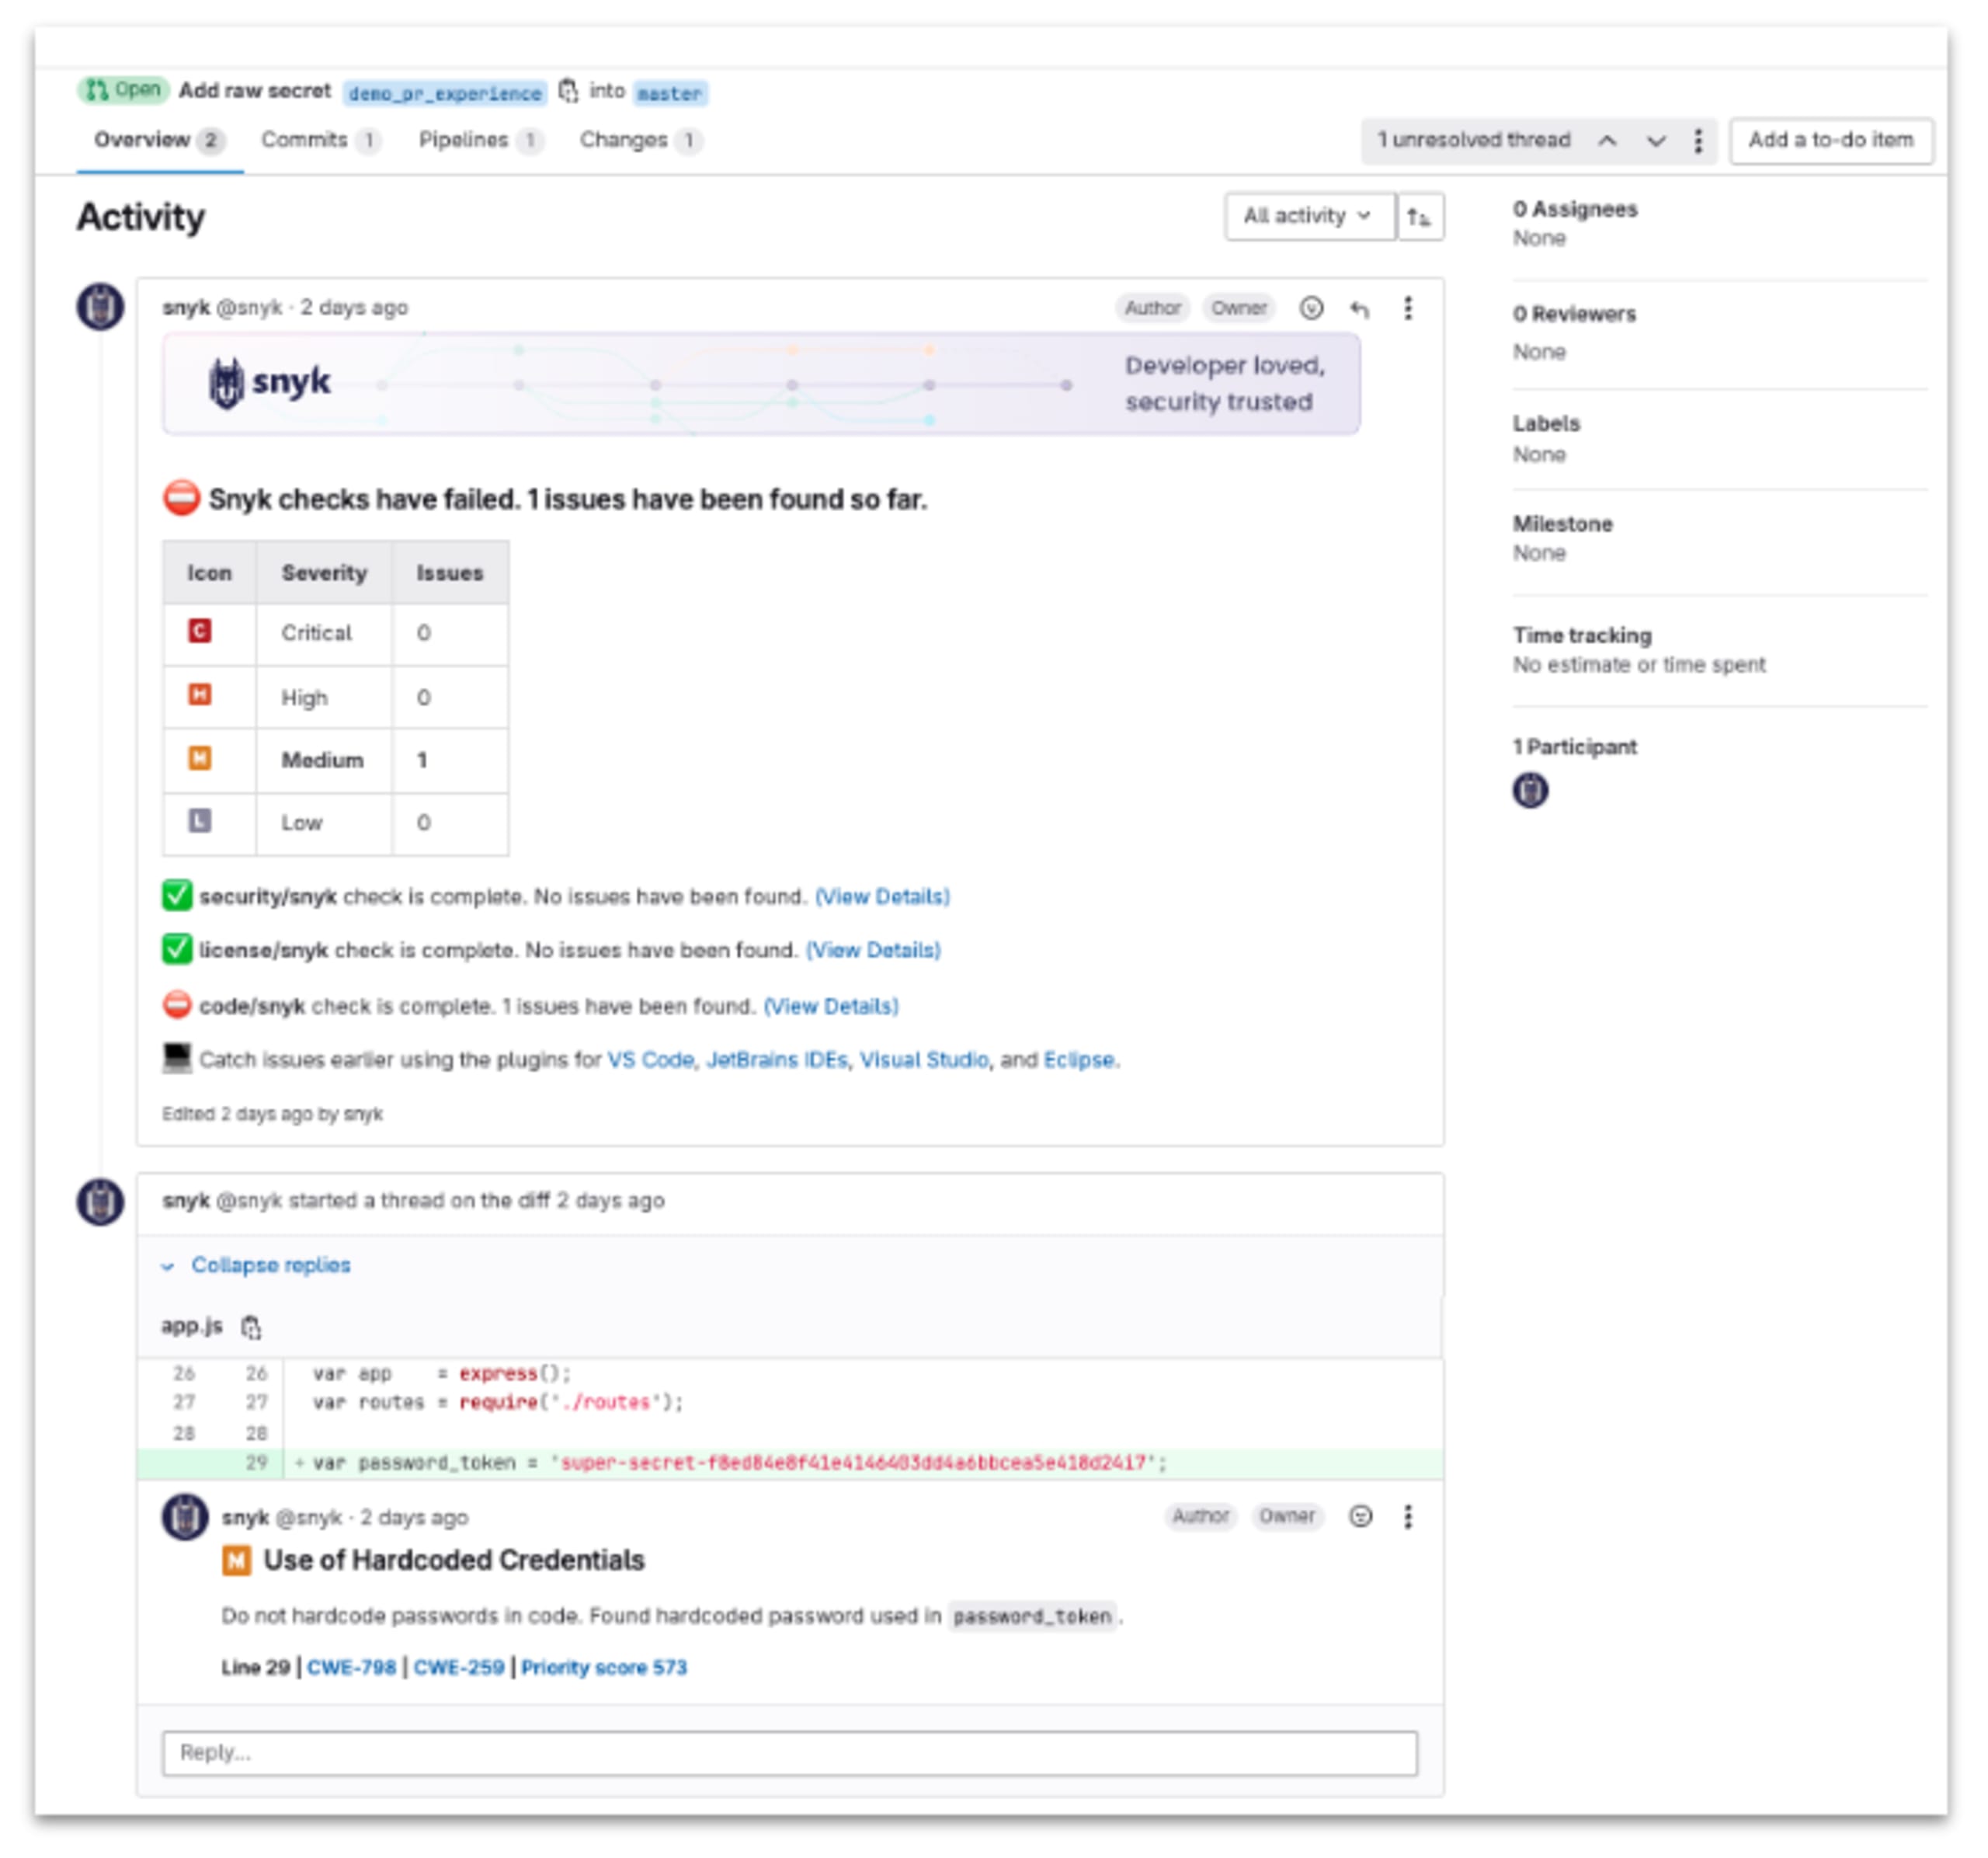Click the snyk banner logo
The height and width of the screenshot is (1858, 1988).
(x=270, y=383)
